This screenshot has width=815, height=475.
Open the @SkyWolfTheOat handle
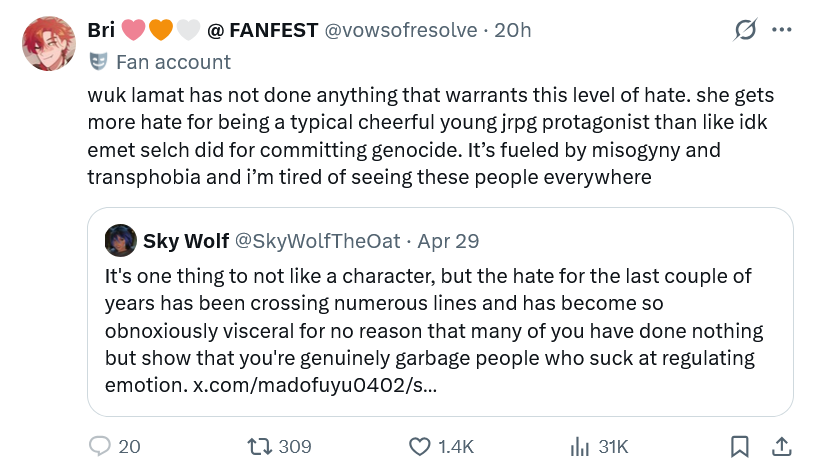[x=318, y=241]
